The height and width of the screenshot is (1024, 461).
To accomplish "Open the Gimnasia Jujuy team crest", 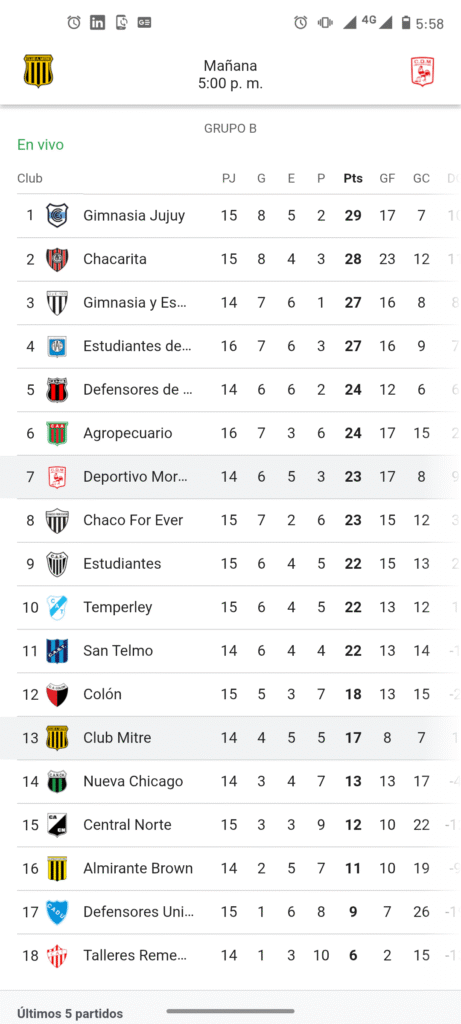I will (x=57, y=216).
